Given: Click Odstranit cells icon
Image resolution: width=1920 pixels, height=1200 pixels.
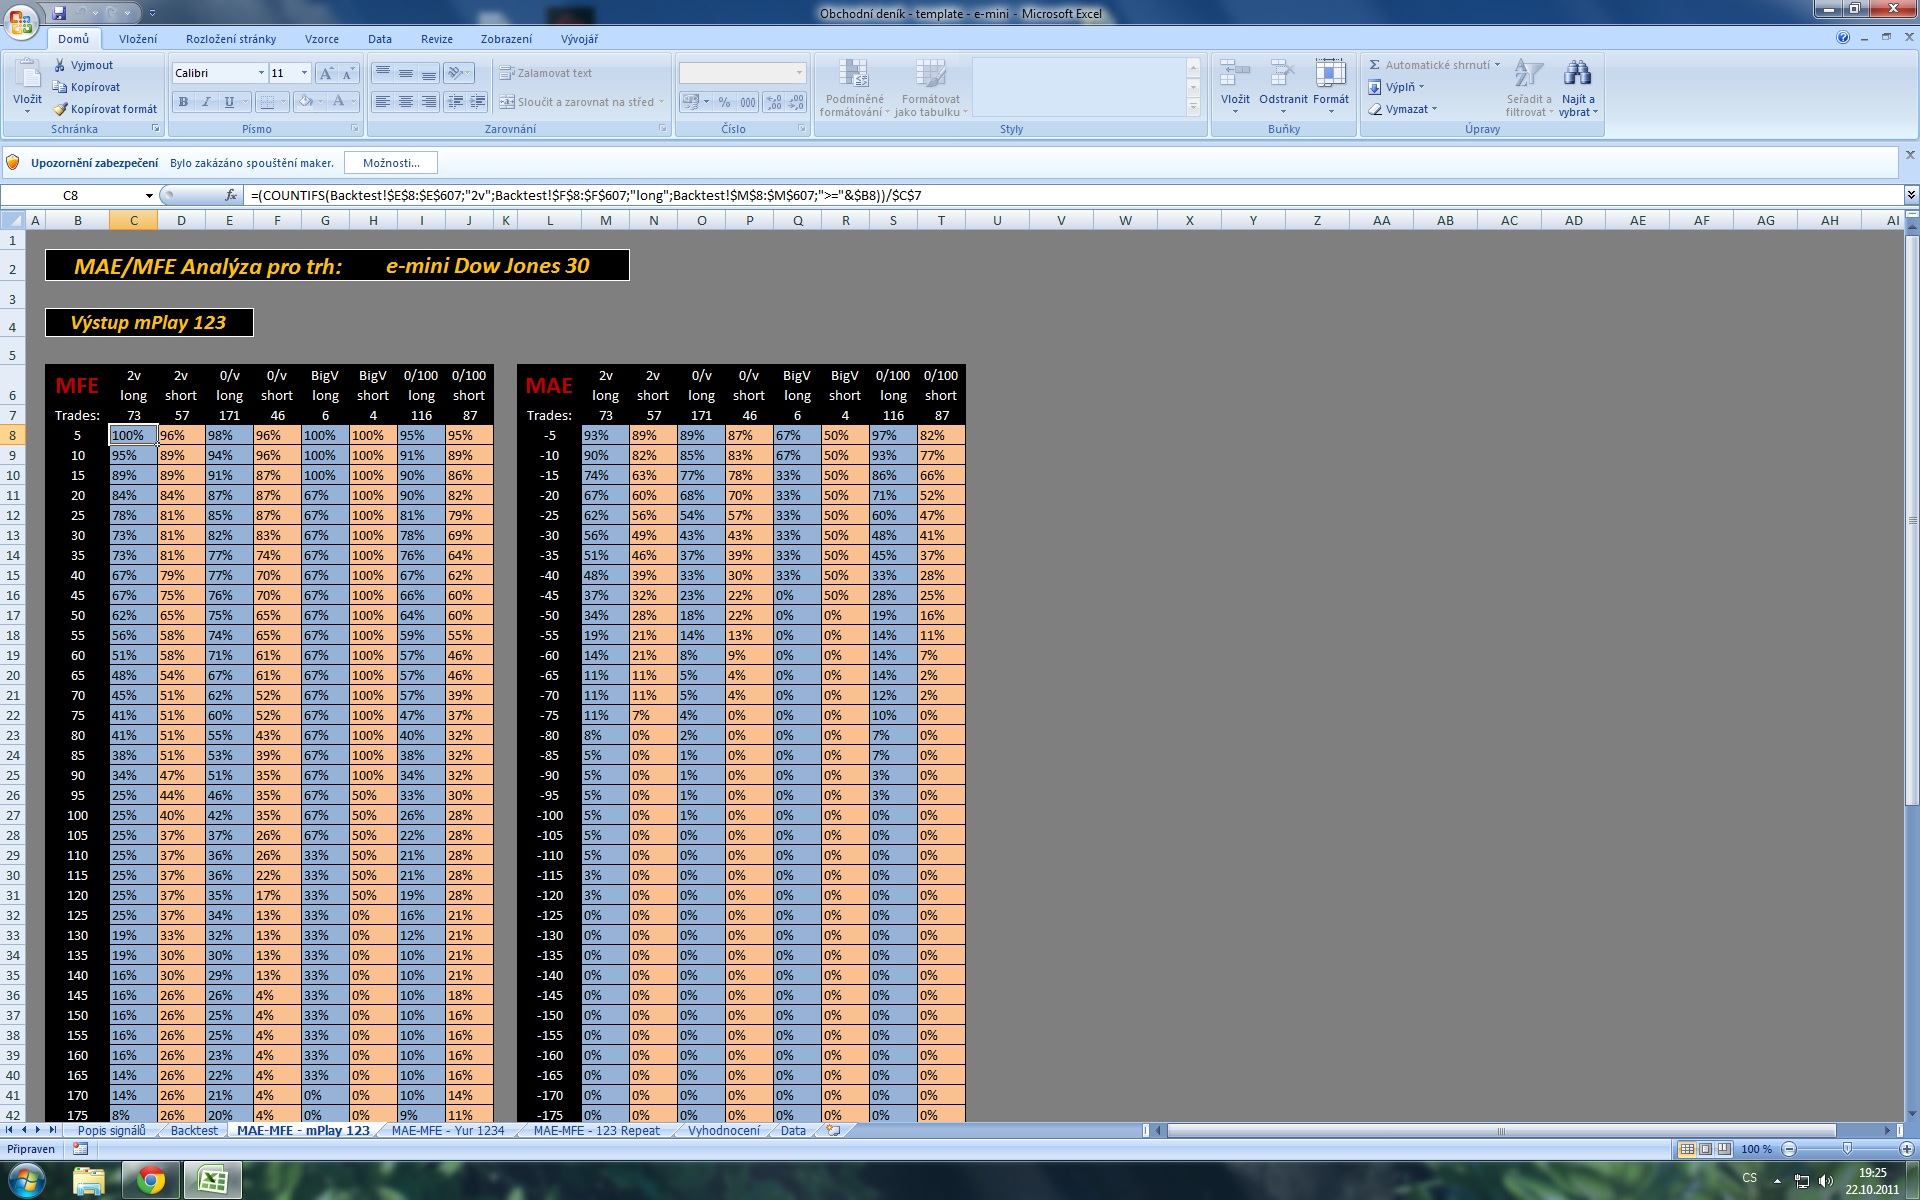Looking at the screenshot, I should pyautogui.click(x=1282, y=73).
